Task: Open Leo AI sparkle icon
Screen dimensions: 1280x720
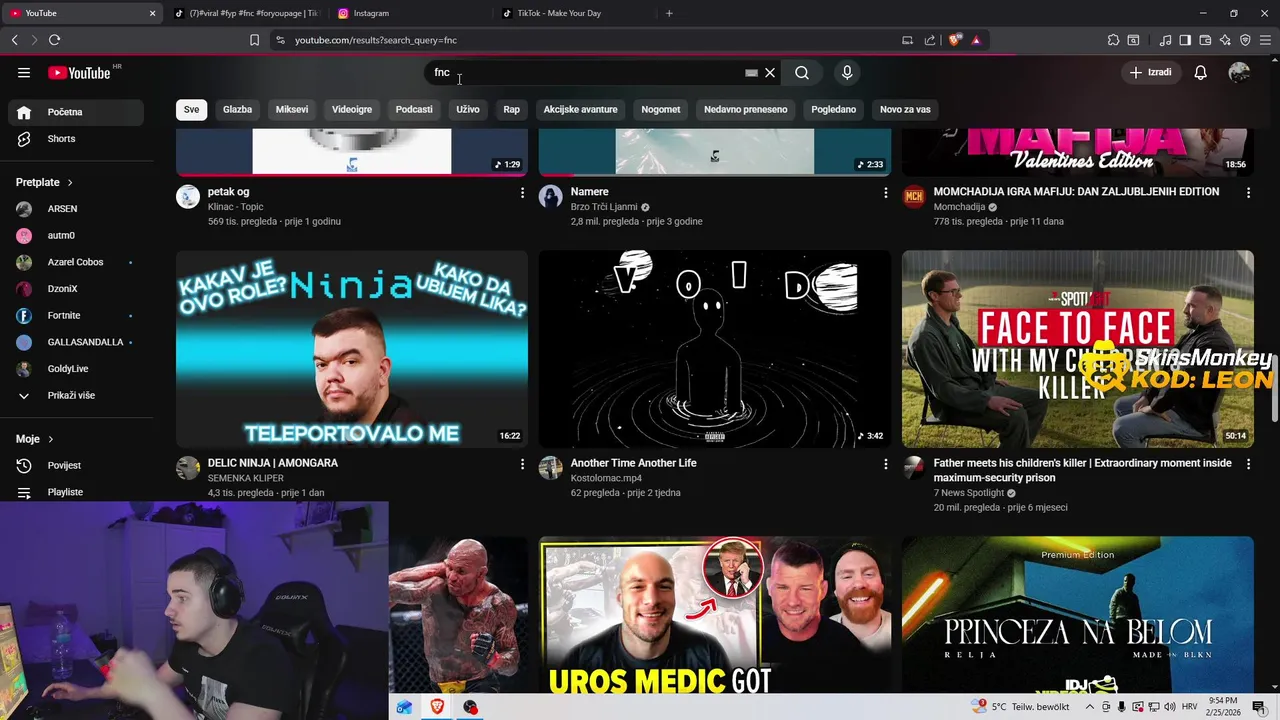Action: [x=1225, y=40]
